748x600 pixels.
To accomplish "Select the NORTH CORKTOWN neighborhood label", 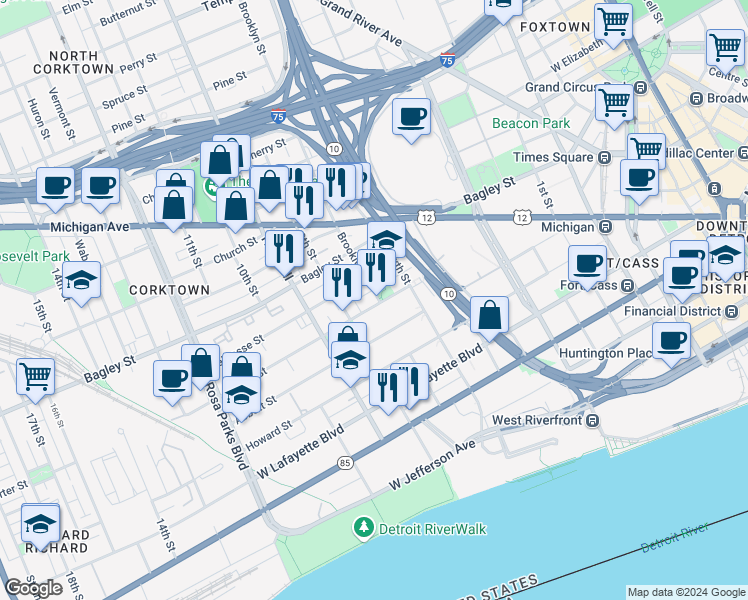I will [73, 62].
